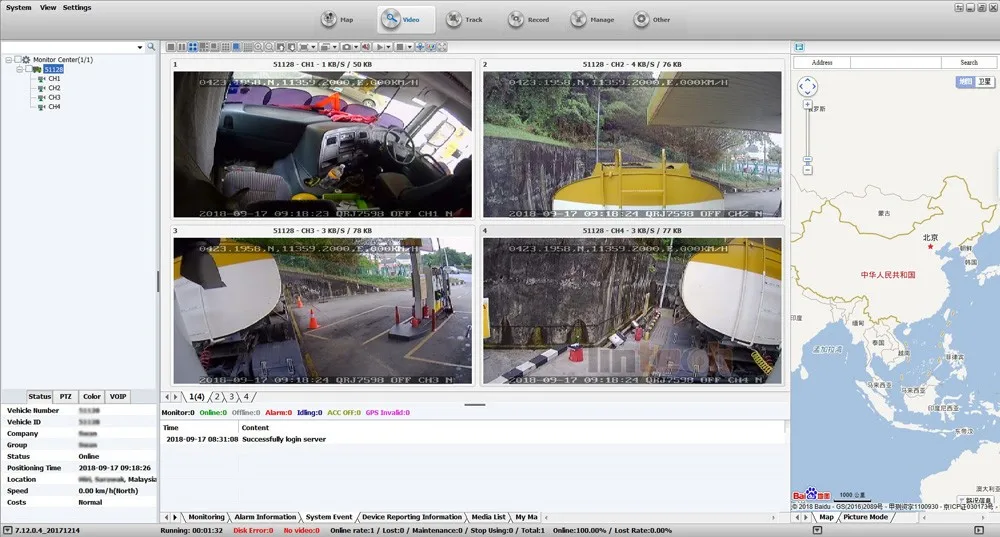Open the device search dropdown arrow
This screenshot has height=537, width=1000.
[x=140, y=47]
